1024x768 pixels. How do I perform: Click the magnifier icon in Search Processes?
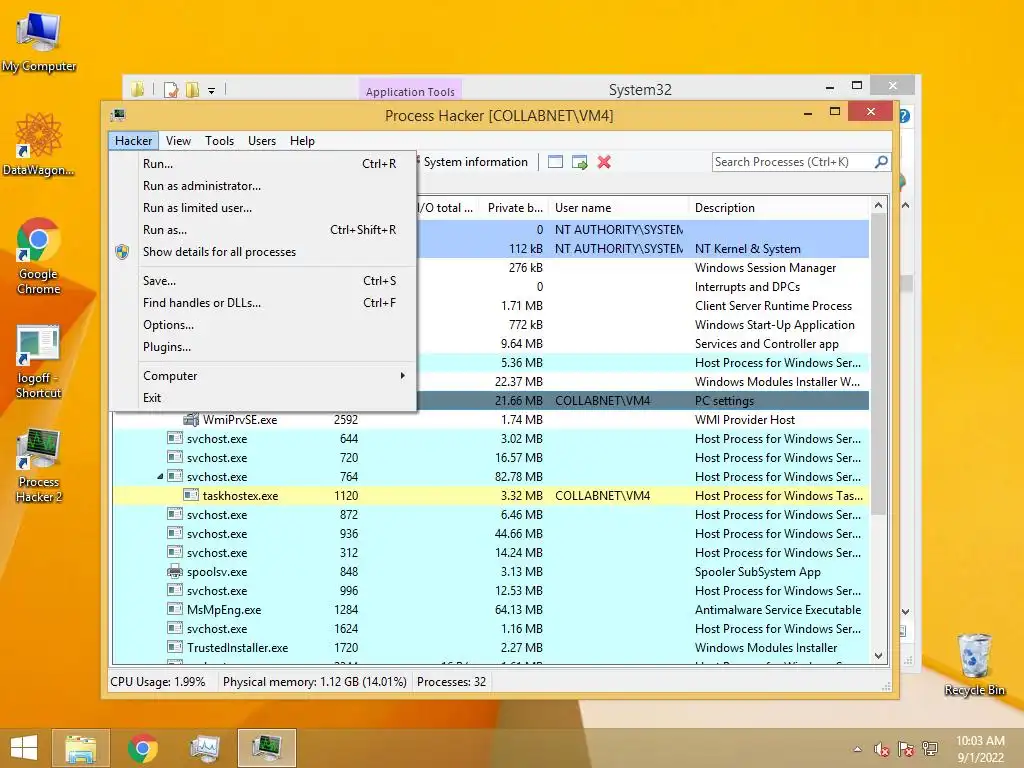coord(881,161)
